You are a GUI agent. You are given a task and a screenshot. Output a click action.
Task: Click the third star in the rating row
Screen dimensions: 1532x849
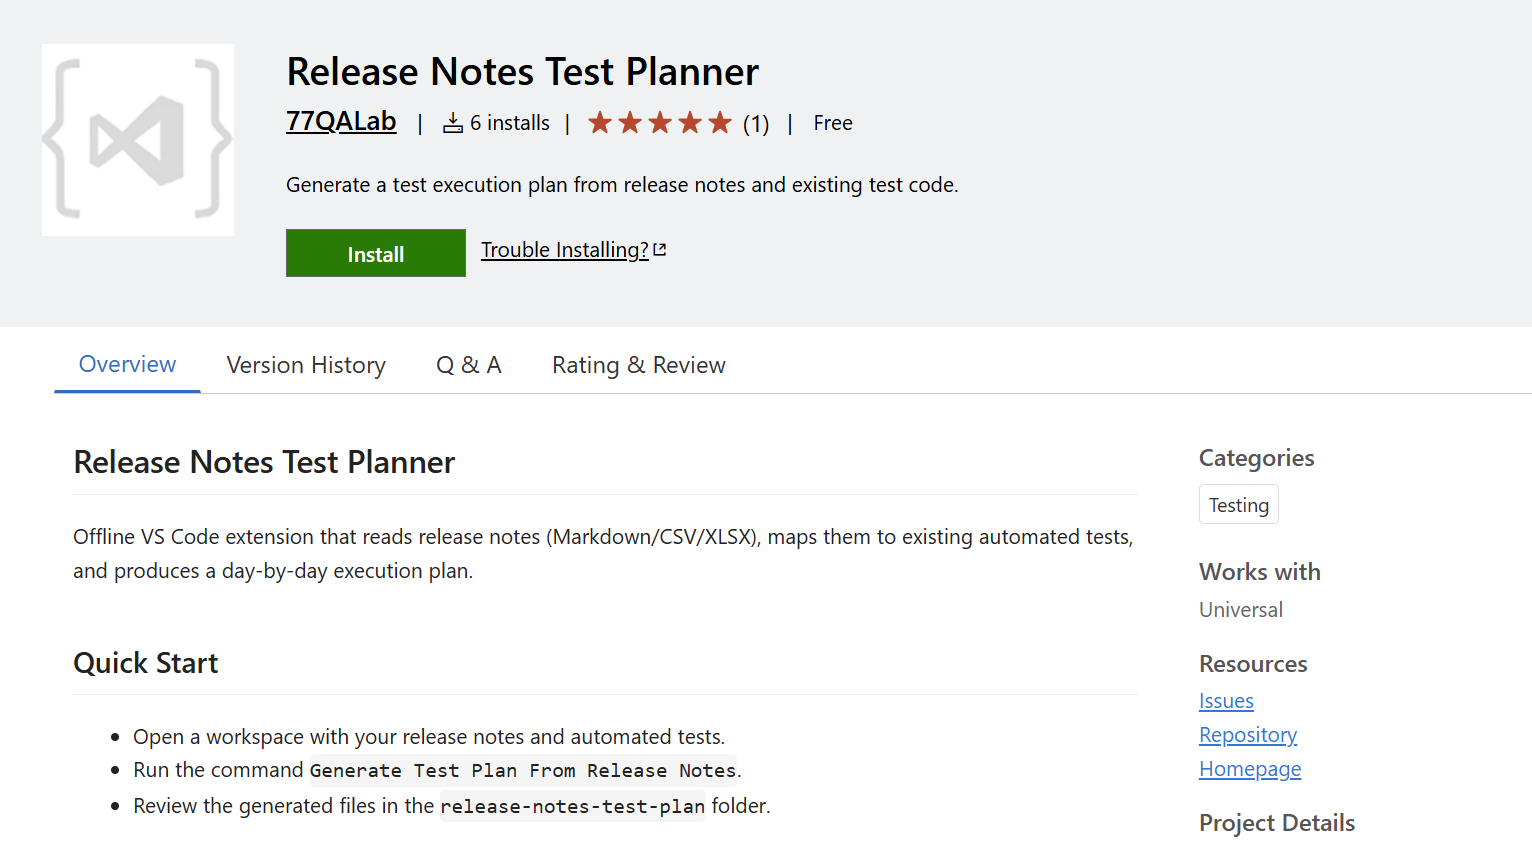pos(659,121)
